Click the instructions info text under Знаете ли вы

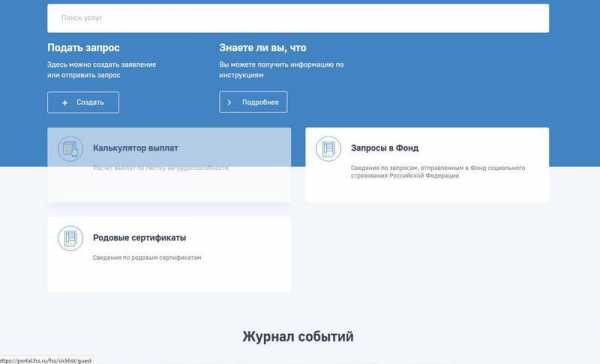281,70
